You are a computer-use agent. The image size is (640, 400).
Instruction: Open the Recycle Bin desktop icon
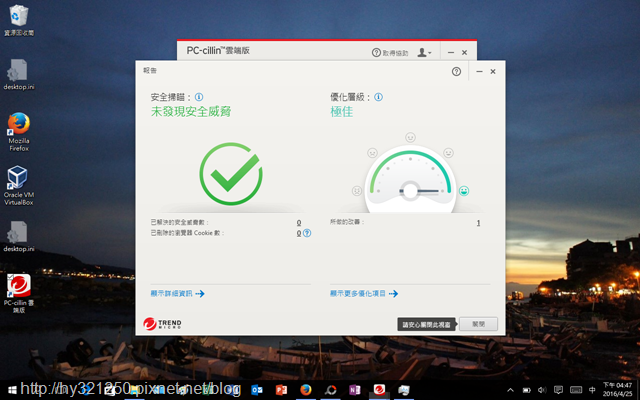(x=19, y=20)
